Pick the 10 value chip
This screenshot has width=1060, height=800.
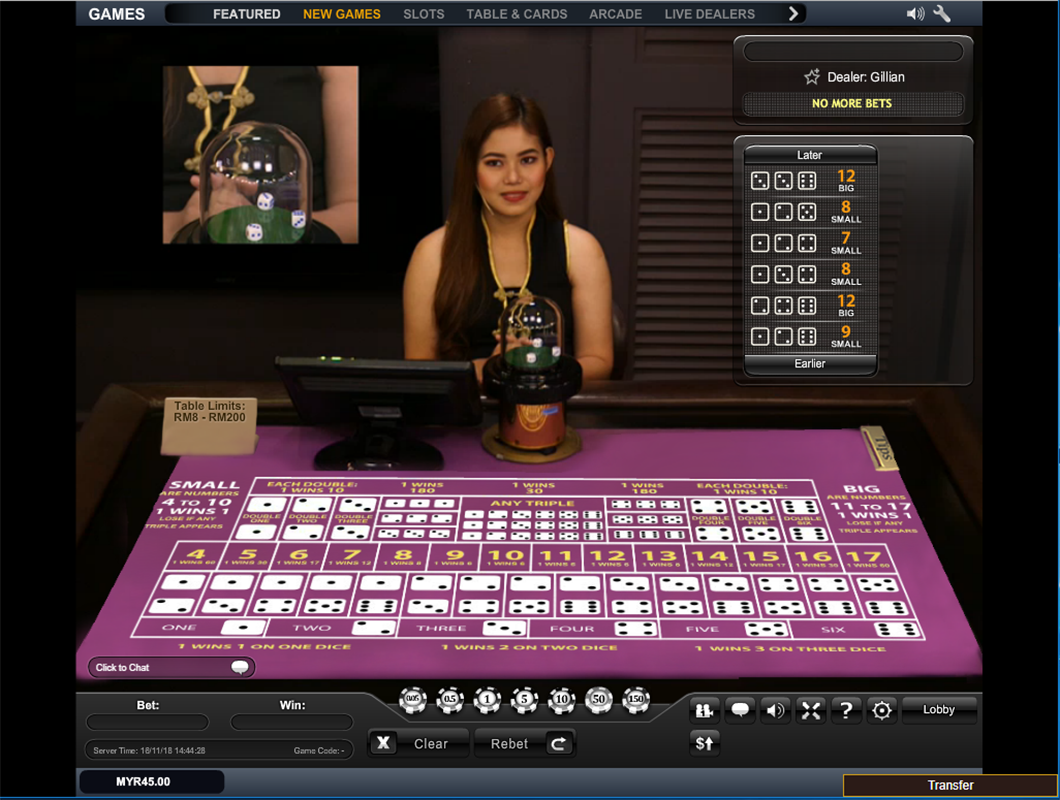[561, 701]
